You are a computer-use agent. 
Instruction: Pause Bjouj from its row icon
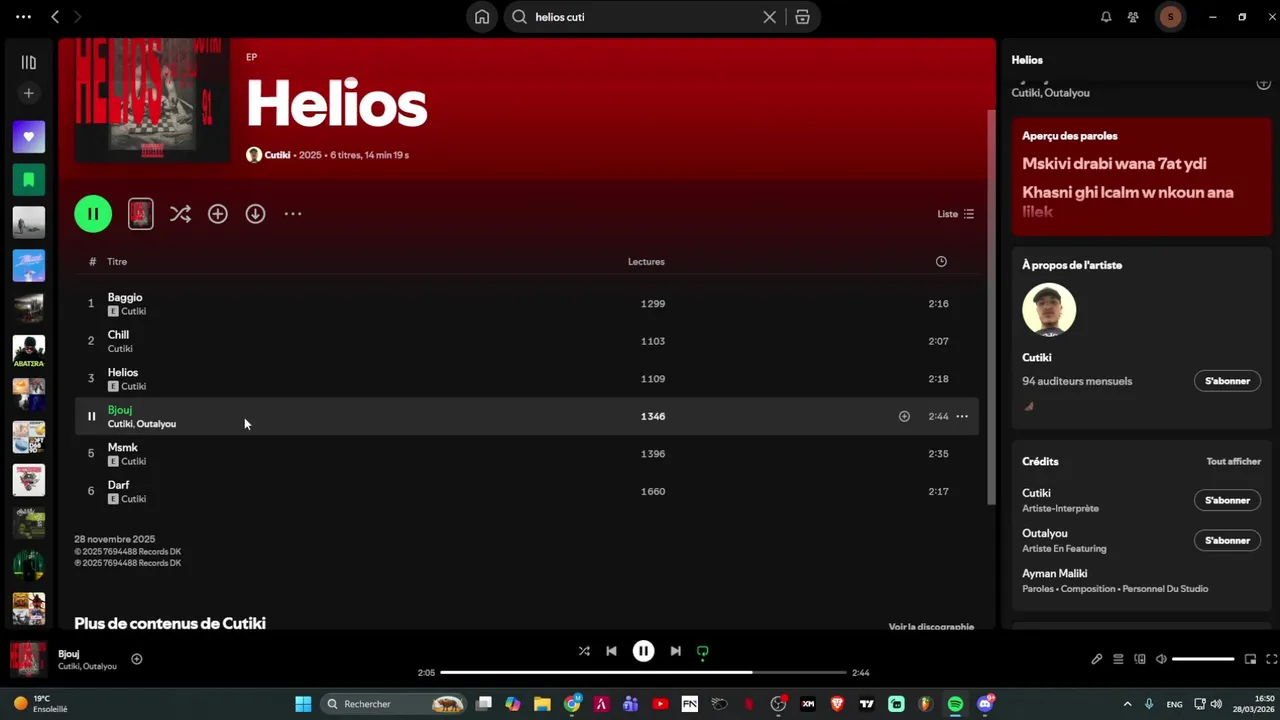click(91, 416)
